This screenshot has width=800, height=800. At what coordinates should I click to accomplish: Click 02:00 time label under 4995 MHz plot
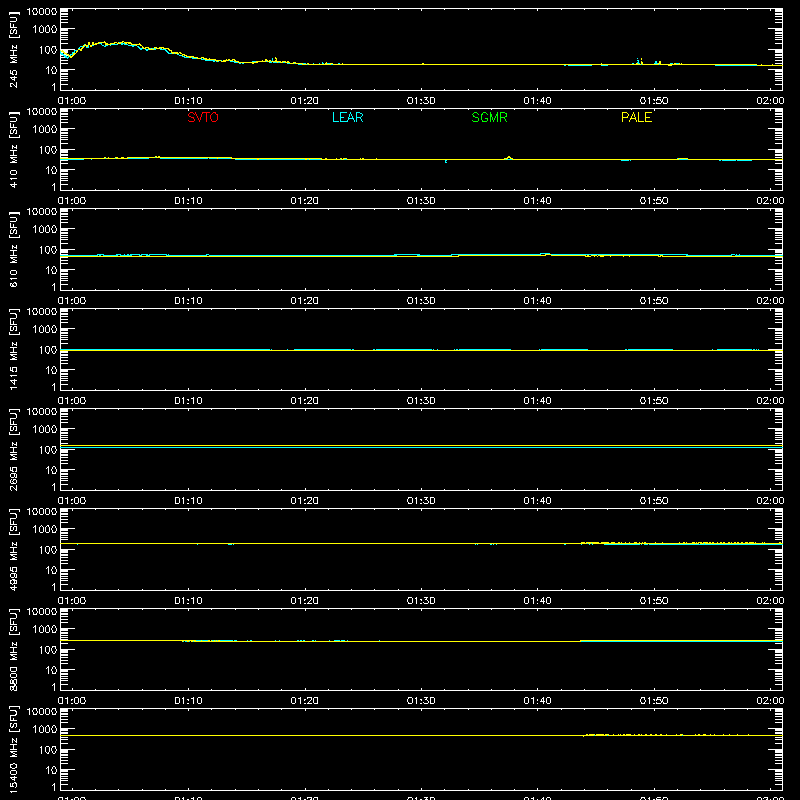coord(770,601)
